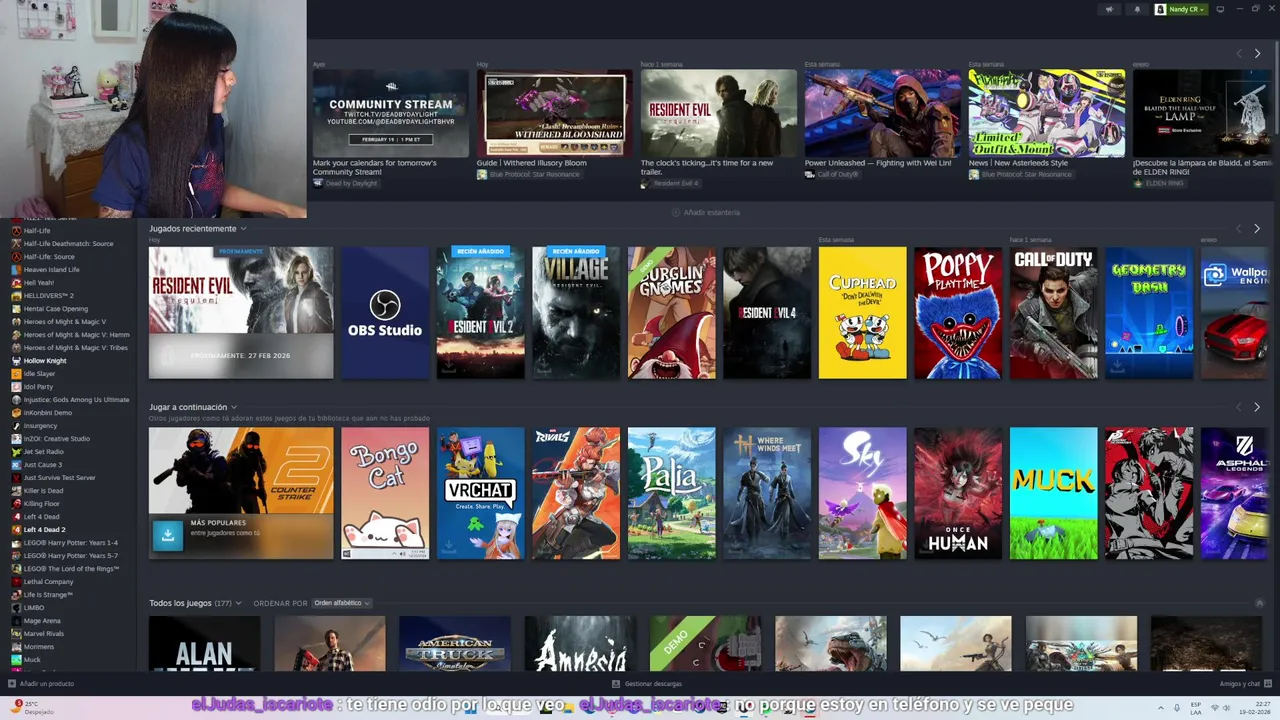Open Gestionar descargas
Screen dimensions: 1280x720
tap(647, 684)
